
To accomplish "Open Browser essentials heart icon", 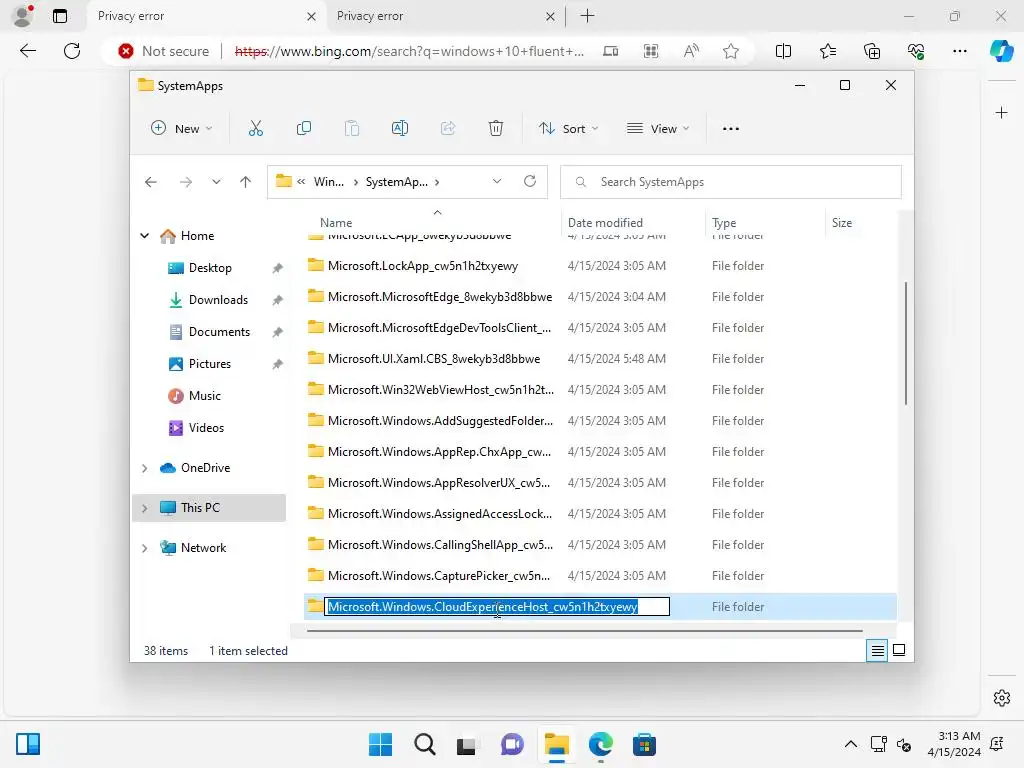I will pos(916,51).
